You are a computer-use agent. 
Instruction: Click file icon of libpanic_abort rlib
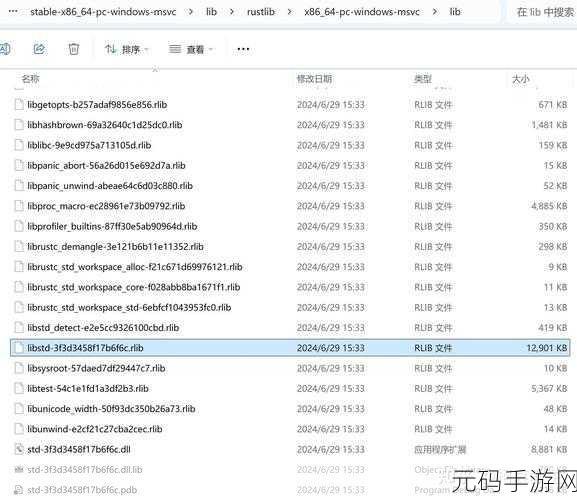tap(19, 166)
